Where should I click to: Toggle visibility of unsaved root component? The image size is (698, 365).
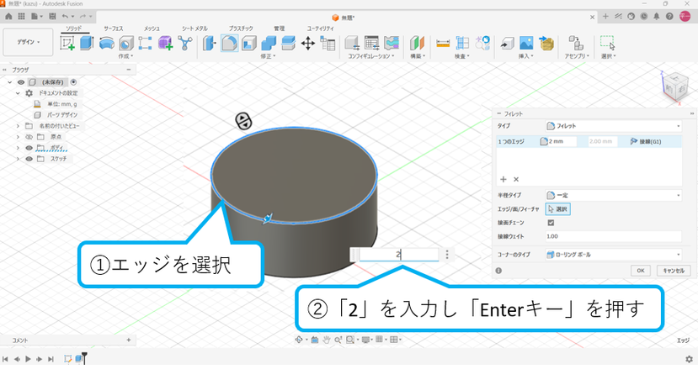click(21, 82)
